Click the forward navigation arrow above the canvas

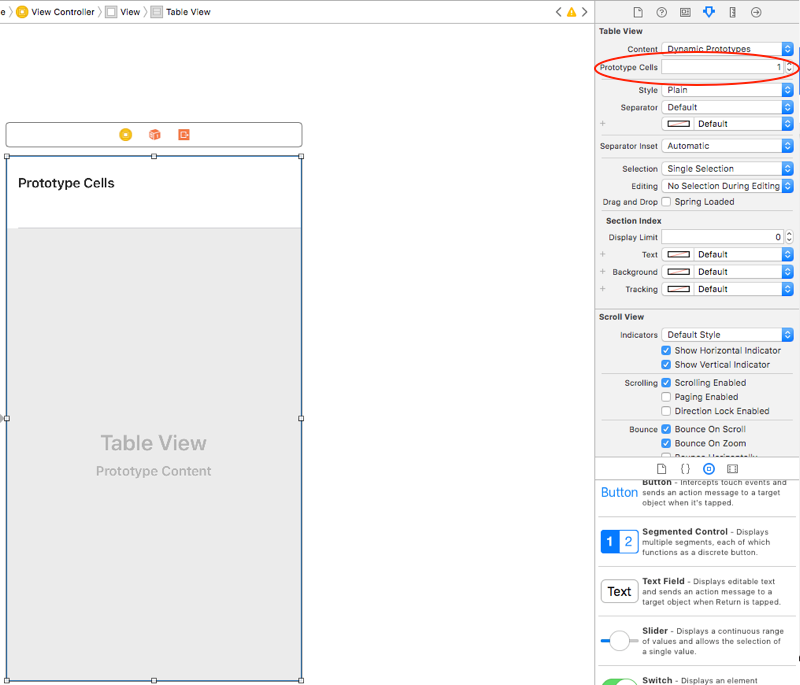pos(583,11)
